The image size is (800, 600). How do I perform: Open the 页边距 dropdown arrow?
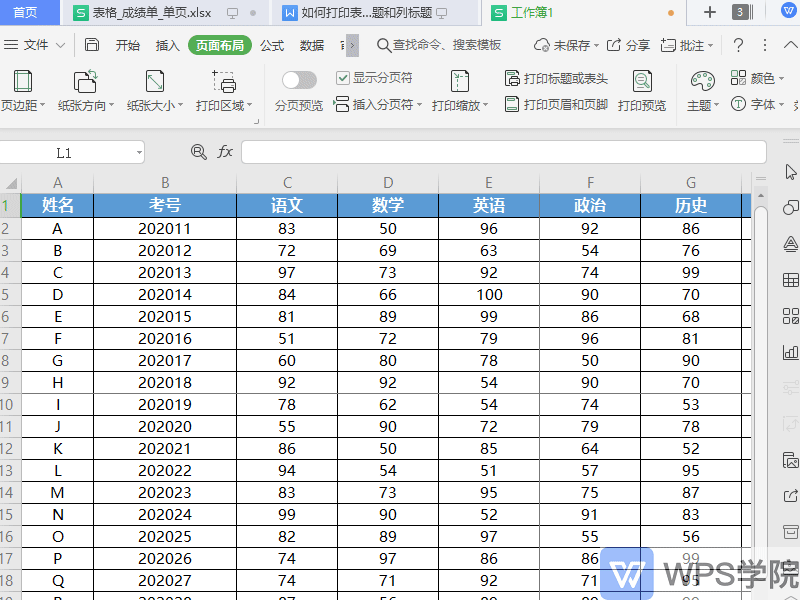pos(43,105)
